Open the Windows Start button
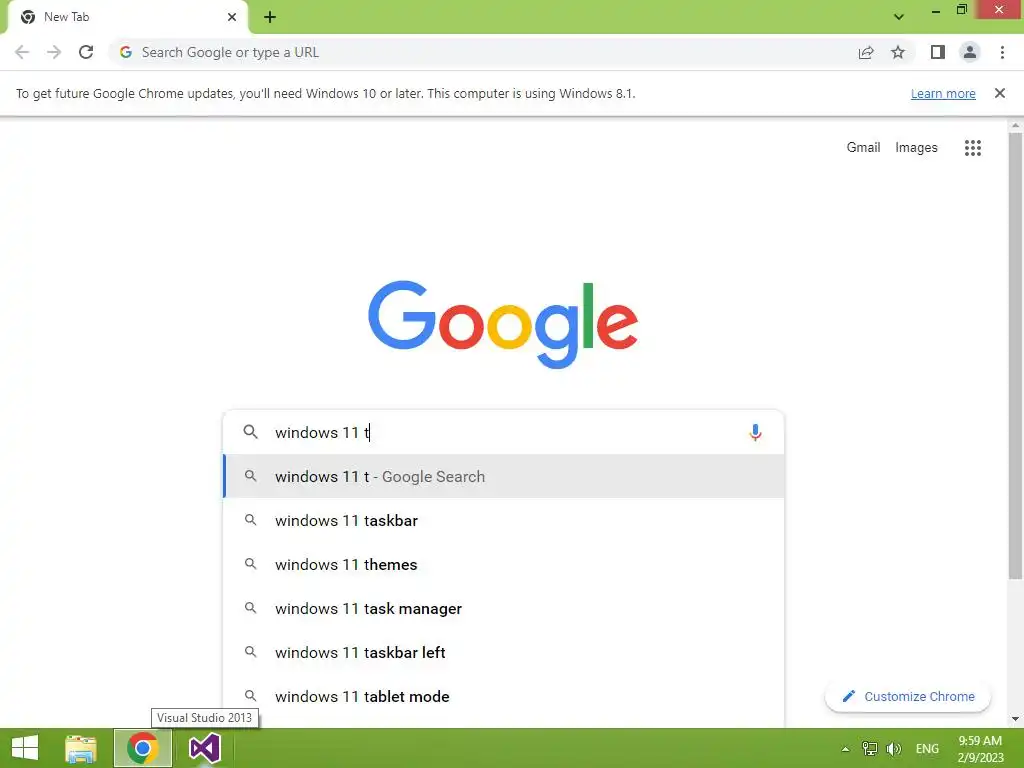This screenshot has height=768, width=1024. point(25,748)
